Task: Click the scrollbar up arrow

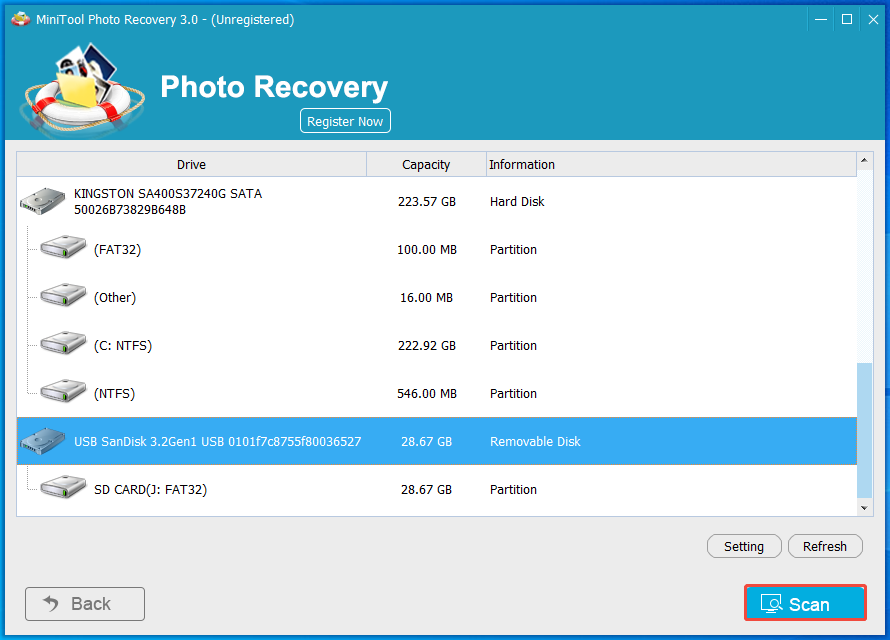Action: 864,161
